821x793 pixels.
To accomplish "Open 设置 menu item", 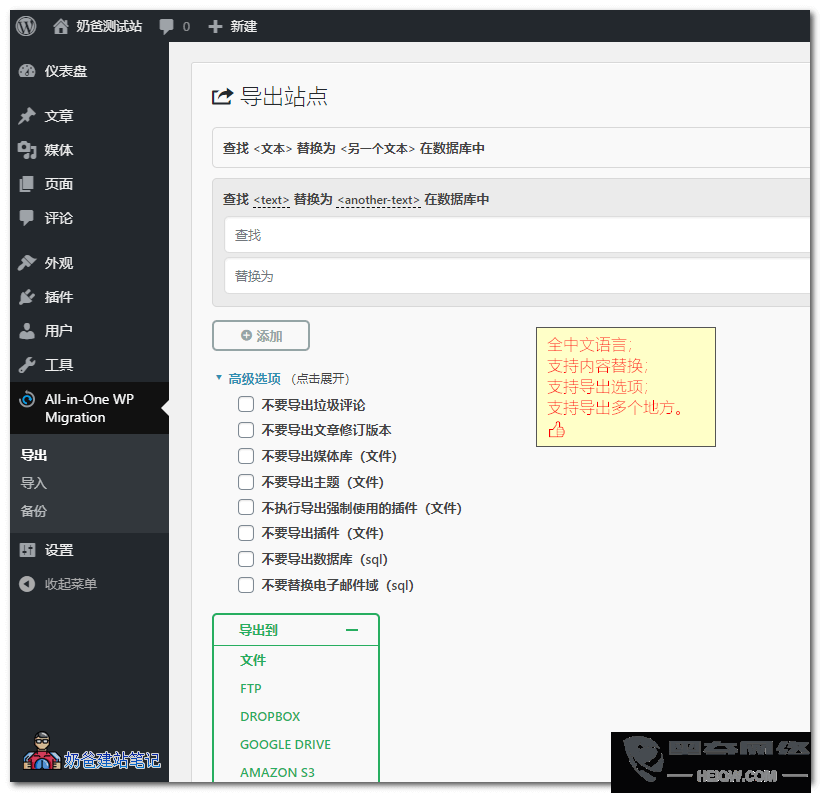I will [59, 550].
